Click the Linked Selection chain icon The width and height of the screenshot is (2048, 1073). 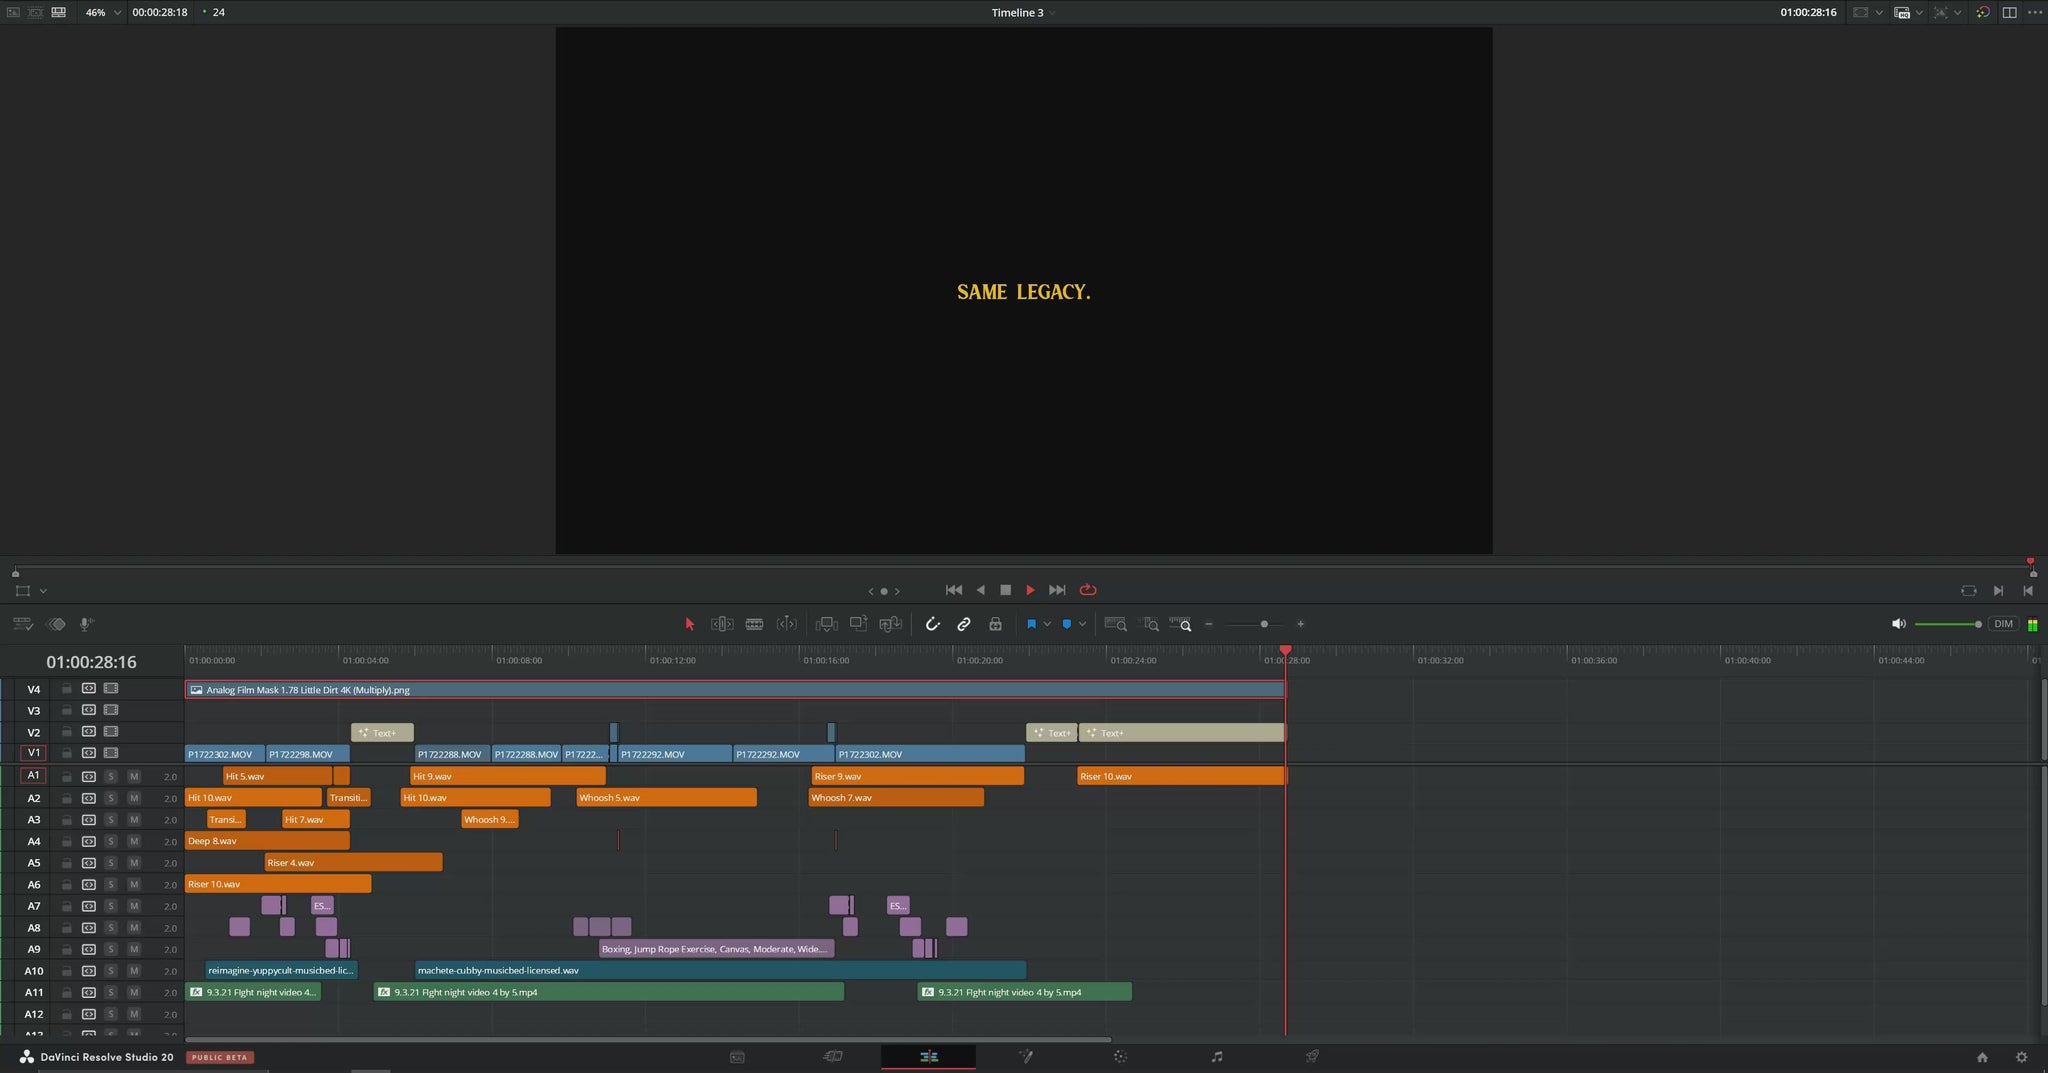964,624
